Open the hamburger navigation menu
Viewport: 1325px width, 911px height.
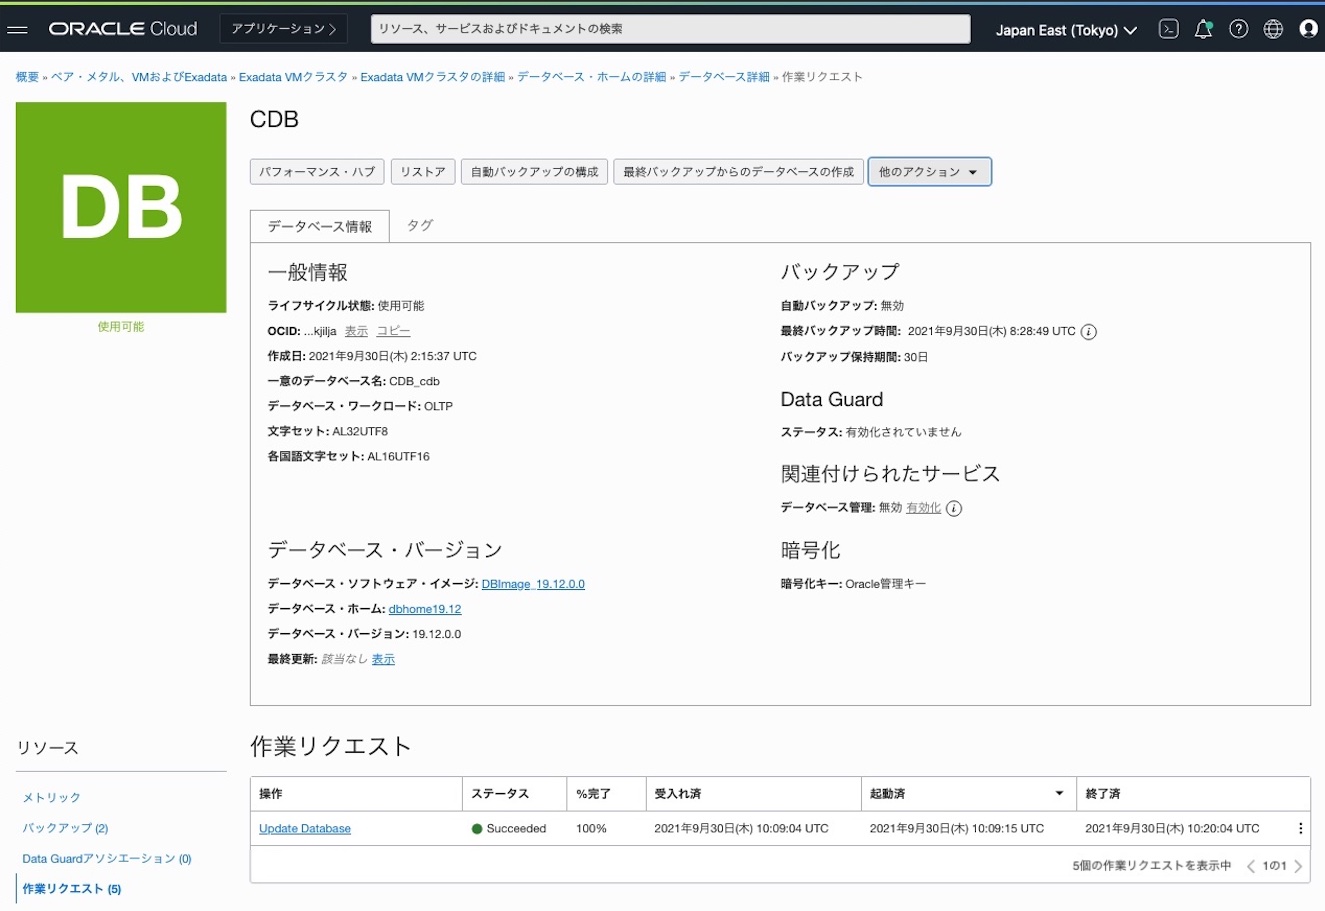click(17, 30)
